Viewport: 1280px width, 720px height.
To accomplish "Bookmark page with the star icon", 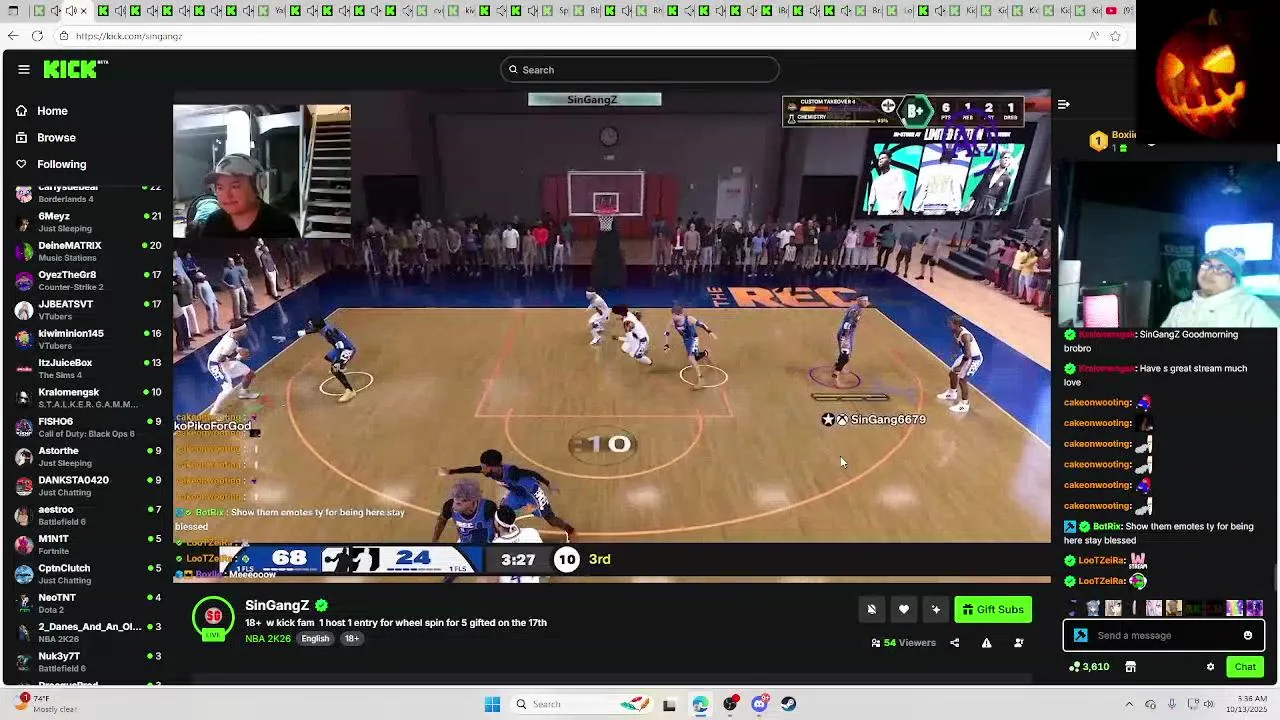I will click(1115, 36).
